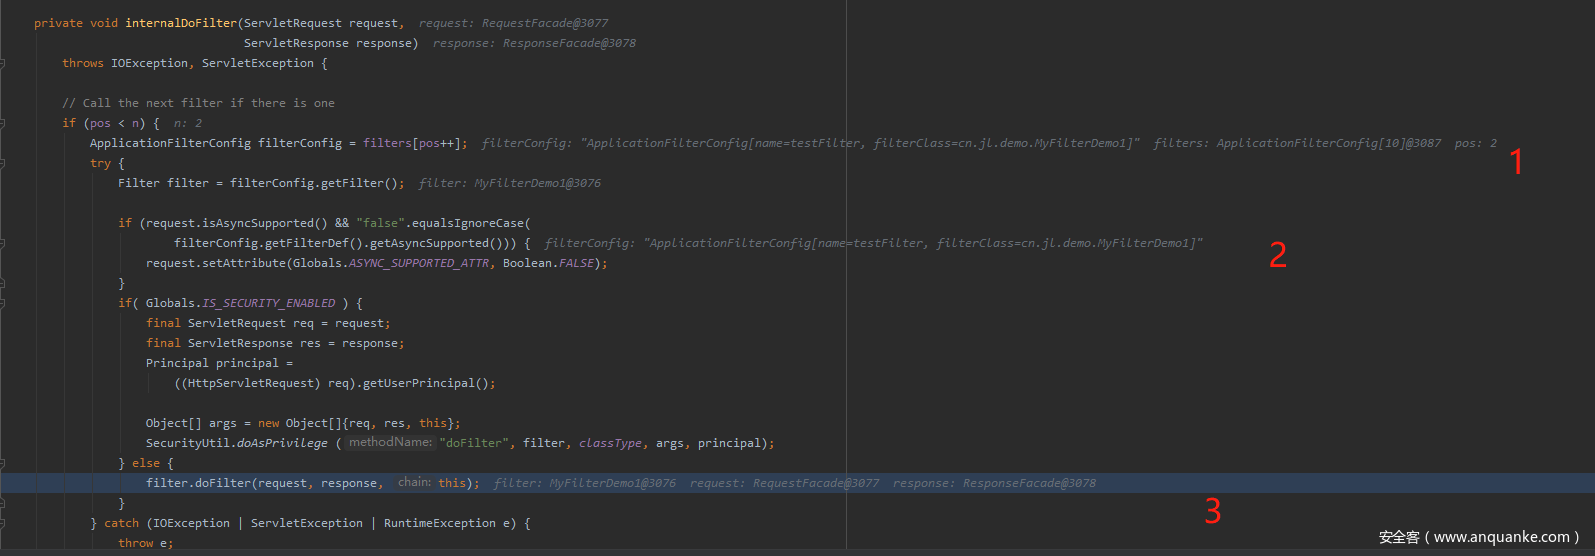The image size is (1595, 556).
Task: Click the internalDoFilter method name
Action: (x=181, y=23)
